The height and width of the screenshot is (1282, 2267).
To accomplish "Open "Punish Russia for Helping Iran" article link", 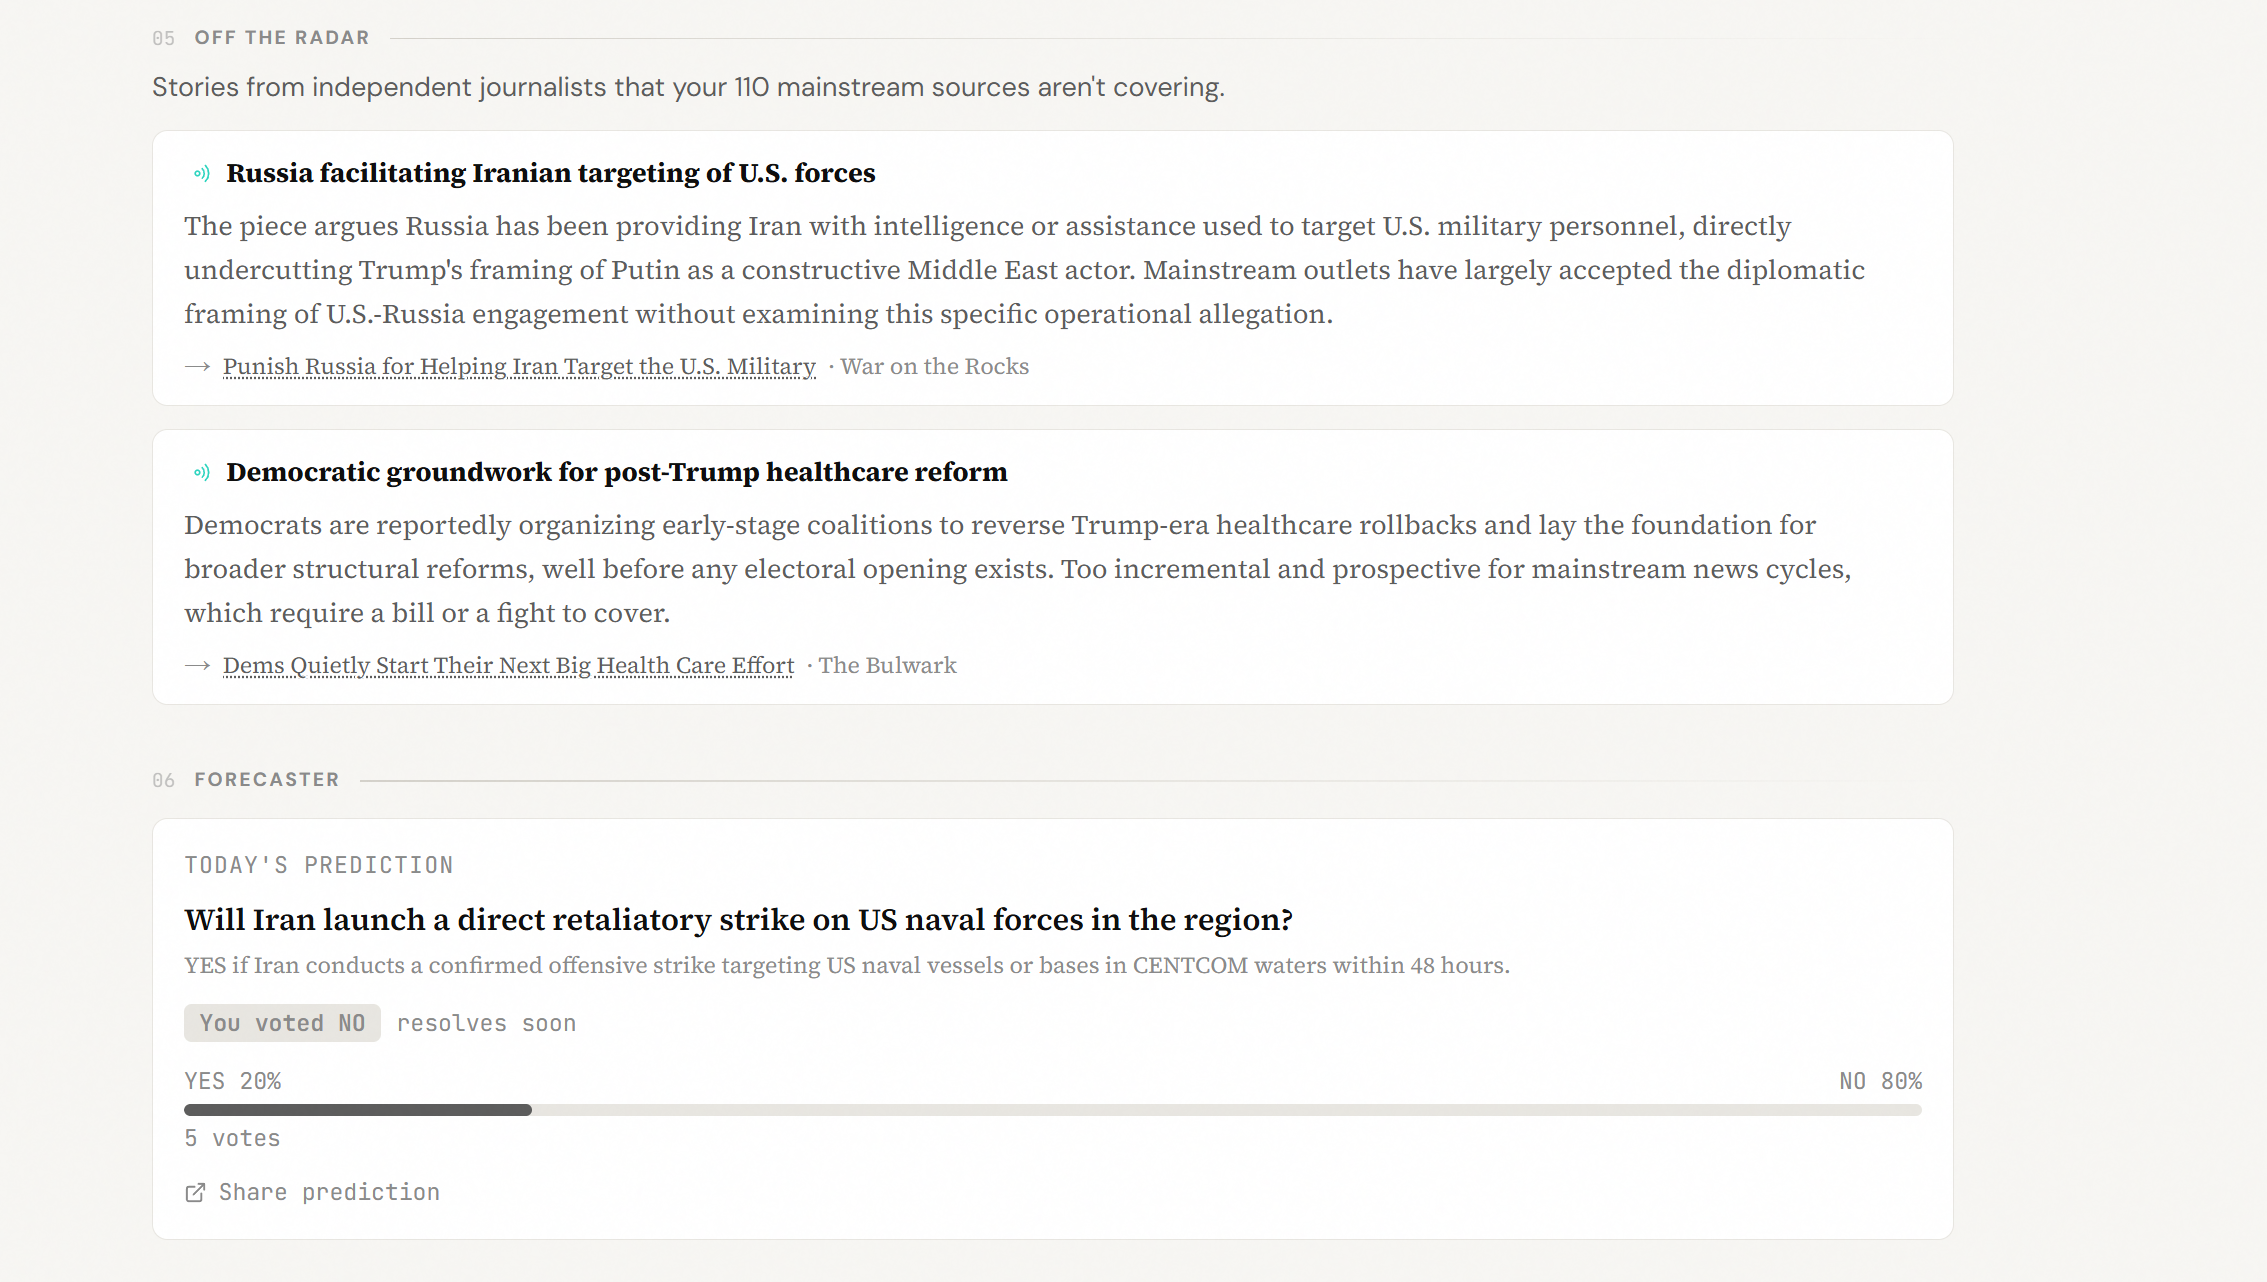I will (x=519, y=367).
